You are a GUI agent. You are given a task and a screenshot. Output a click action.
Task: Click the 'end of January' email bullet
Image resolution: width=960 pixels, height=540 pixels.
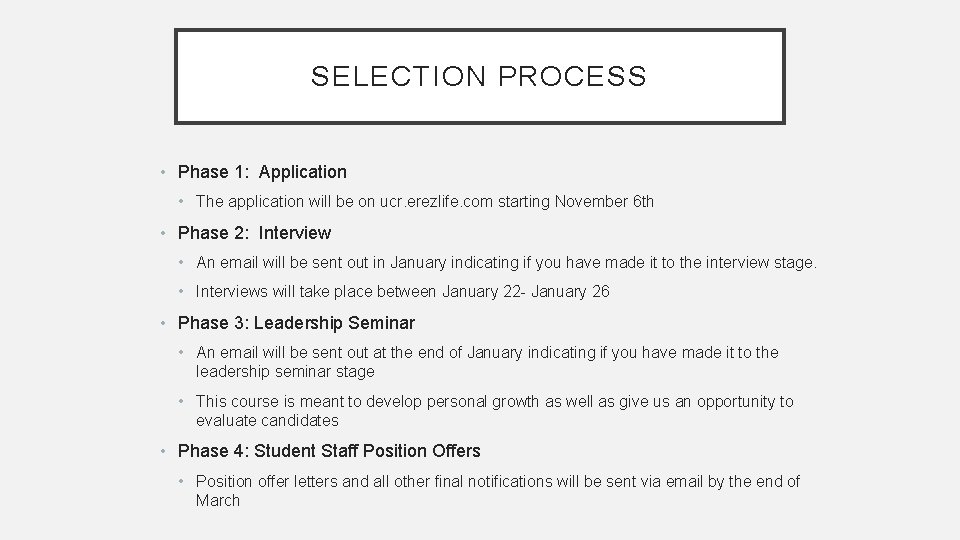[x=487, y=352]
